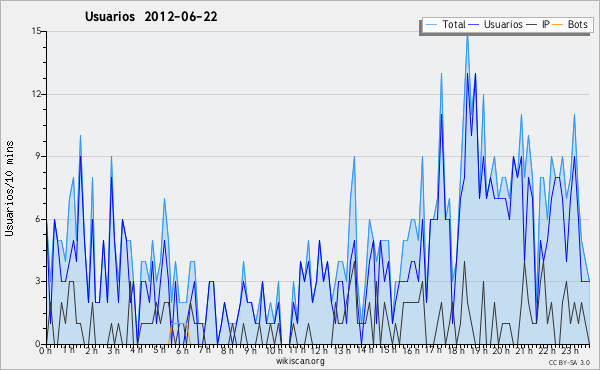This screenshot has height=370, width=600.
Task: Click the chart title 'Usuarios 2012-06-22'
Action: [151, 16]
